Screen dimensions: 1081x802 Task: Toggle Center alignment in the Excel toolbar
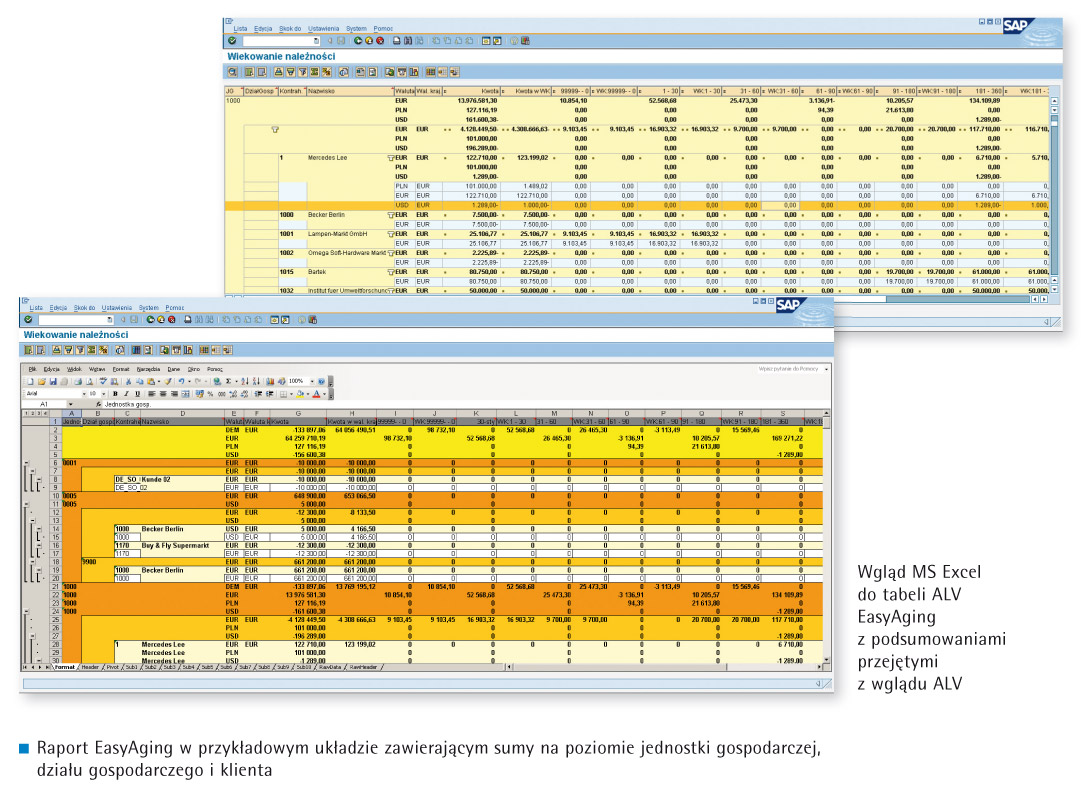click(x=163, y=394)
